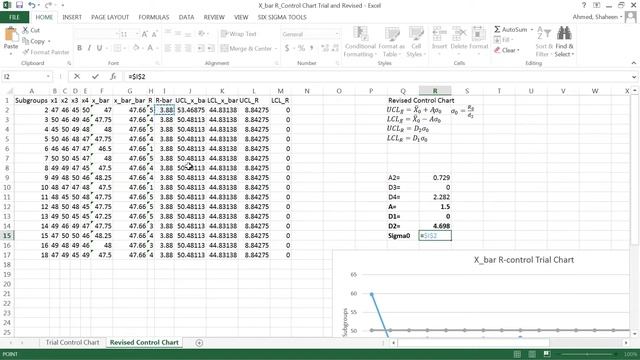Viewport: 640px width, 360px height.
Task: Open the font size dropdown
Action: [x=137, y=34]
